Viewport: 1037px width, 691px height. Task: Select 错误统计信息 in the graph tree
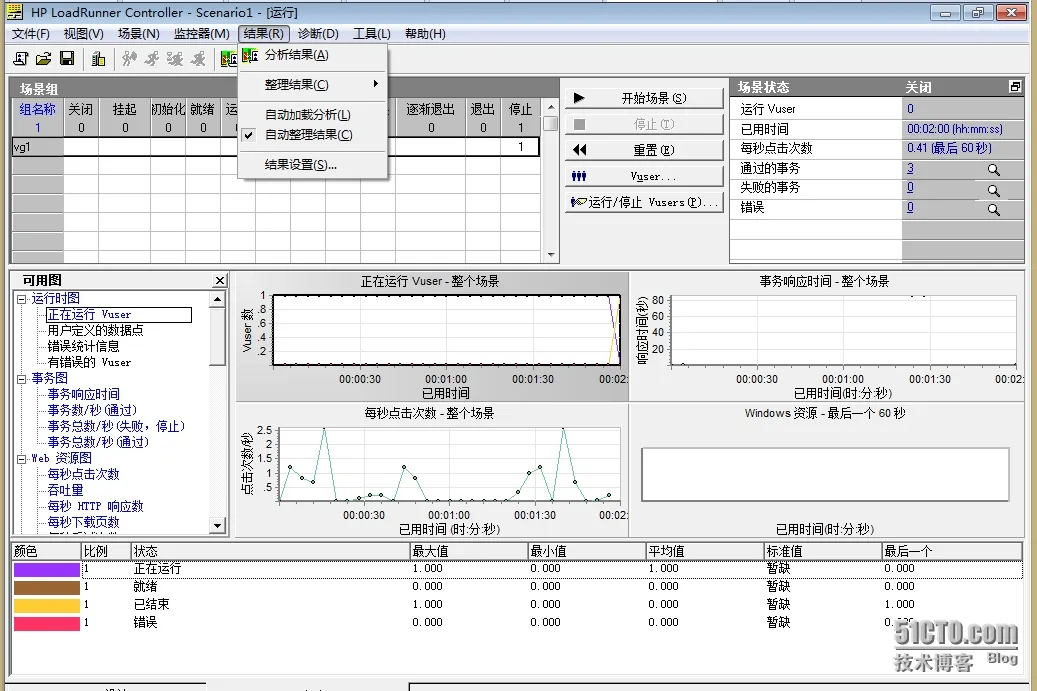[x=83, y=346]
